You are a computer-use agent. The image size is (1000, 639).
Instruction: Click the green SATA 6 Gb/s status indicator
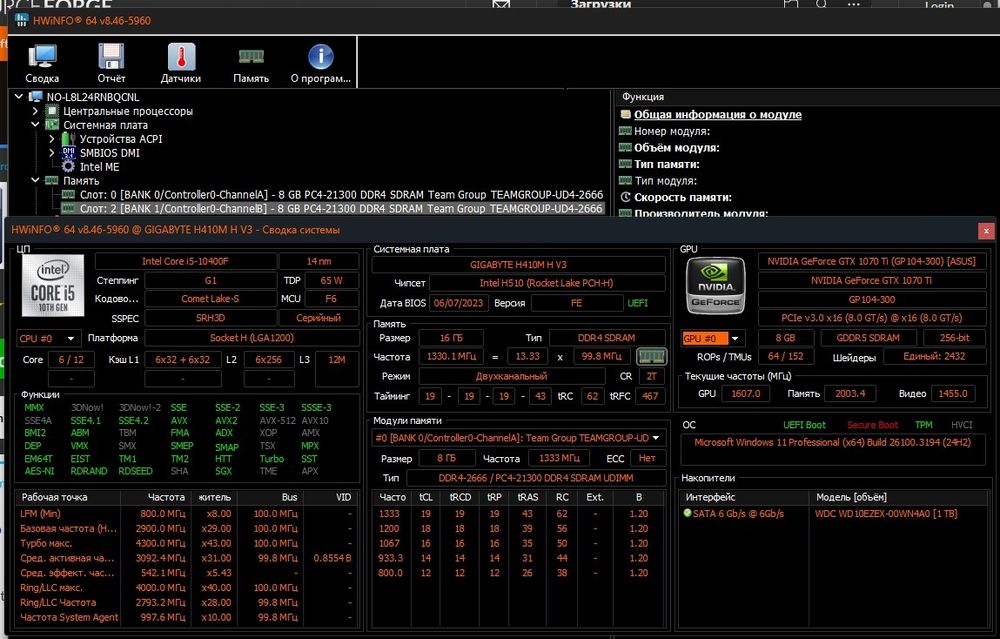[x=687, y=513]
